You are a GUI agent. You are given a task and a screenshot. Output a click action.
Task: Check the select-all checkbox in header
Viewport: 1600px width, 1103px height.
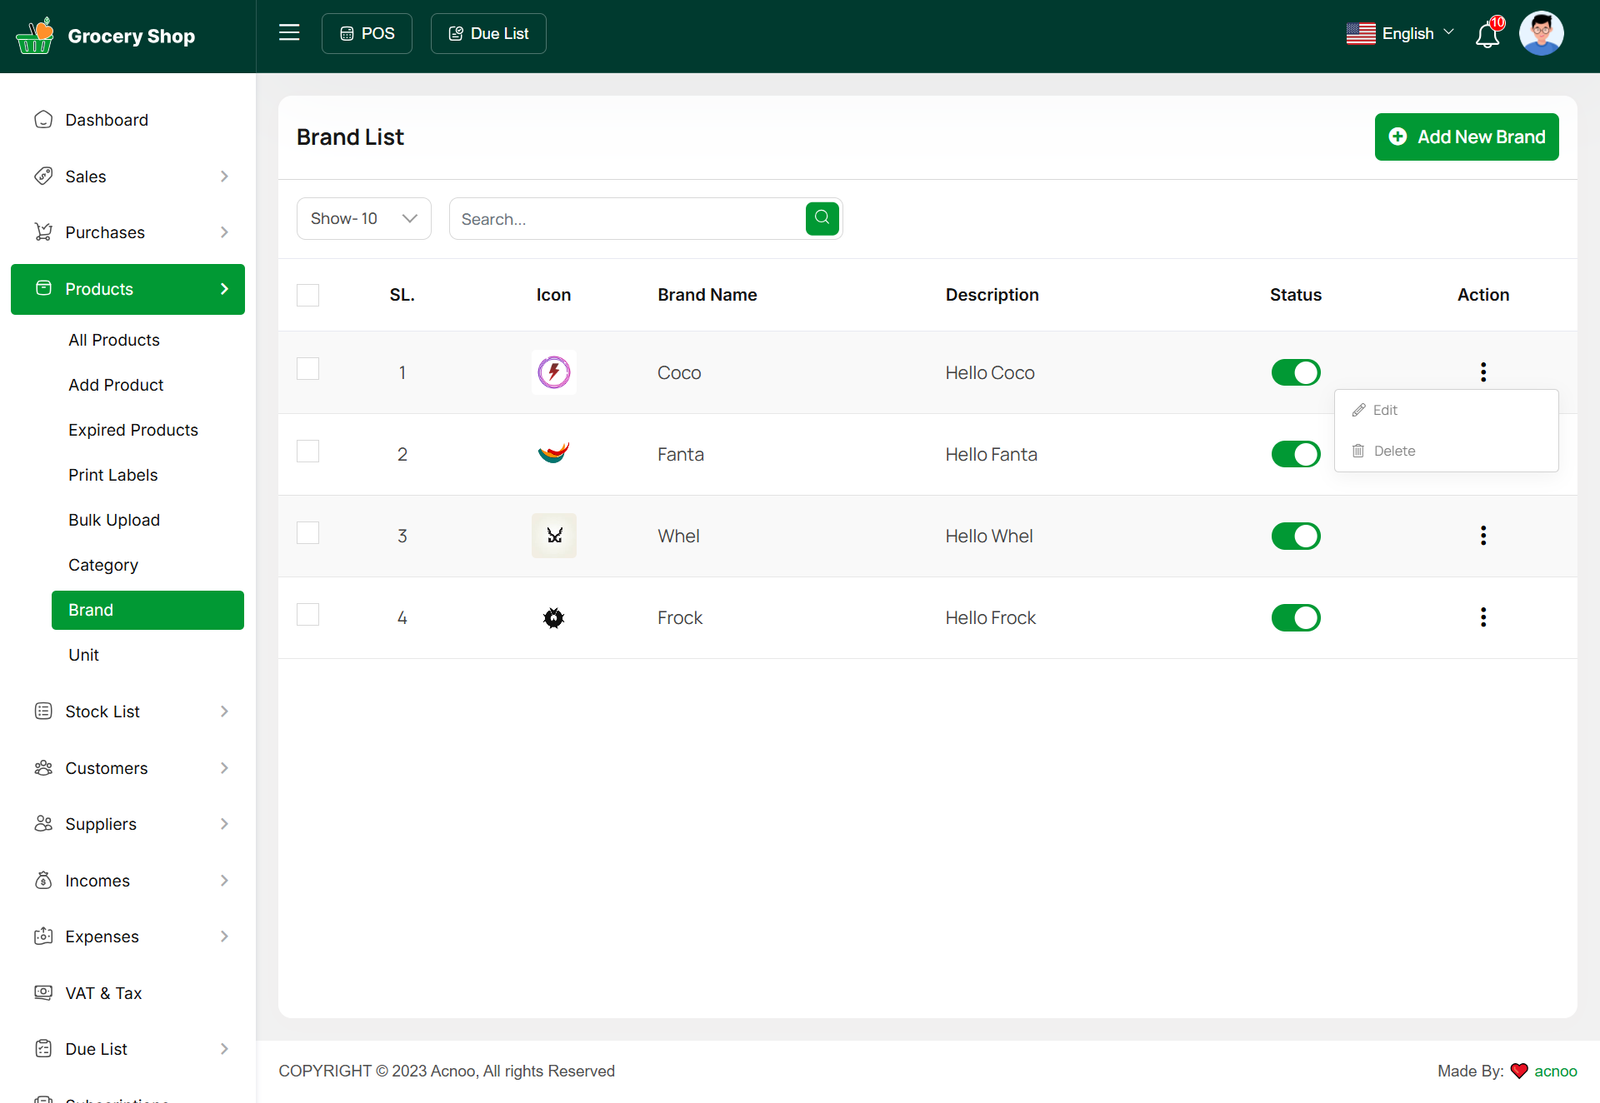308,295
